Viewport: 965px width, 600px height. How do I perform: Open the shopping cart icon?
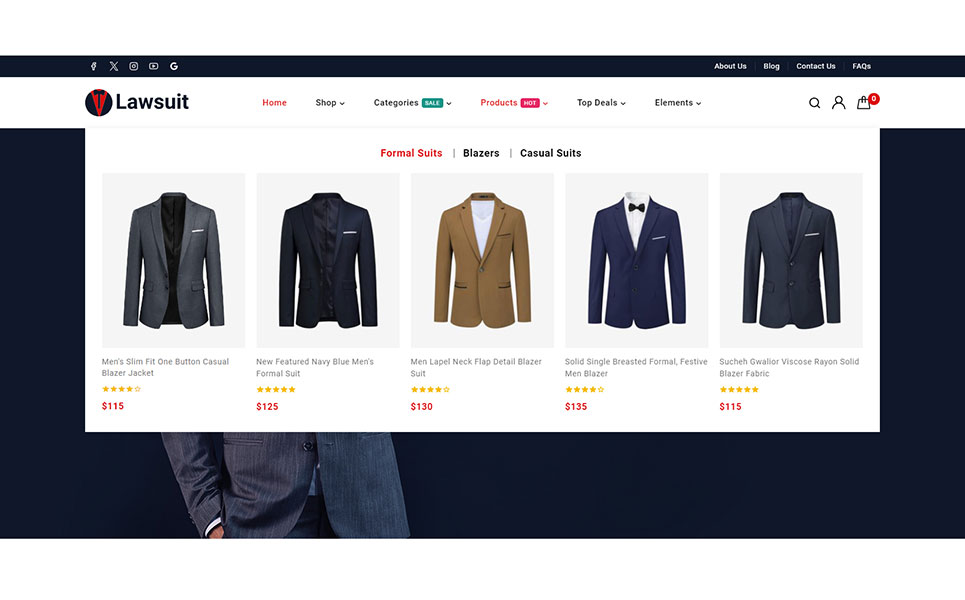[864, 103]
